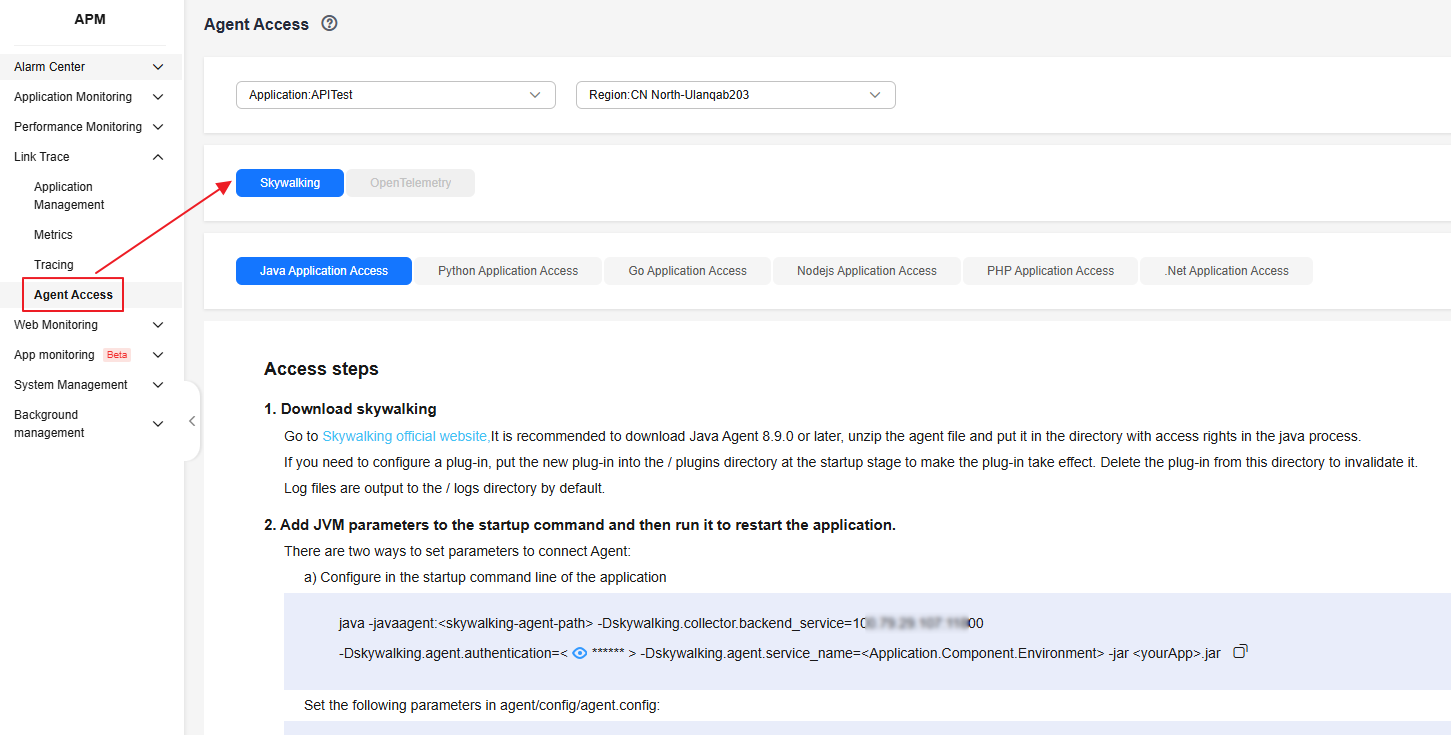Screen dimensions: 1451x735
Task: Click the java -javaagent command line
Action: pos(661,623)
